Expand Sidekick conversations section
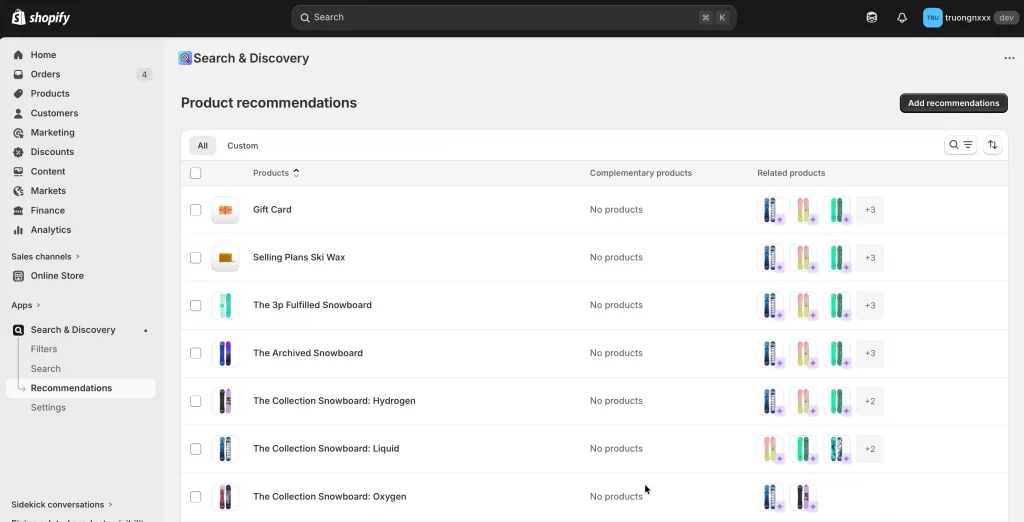The width and height of the screenshot is (1024, 522). [x=62, y=504]
